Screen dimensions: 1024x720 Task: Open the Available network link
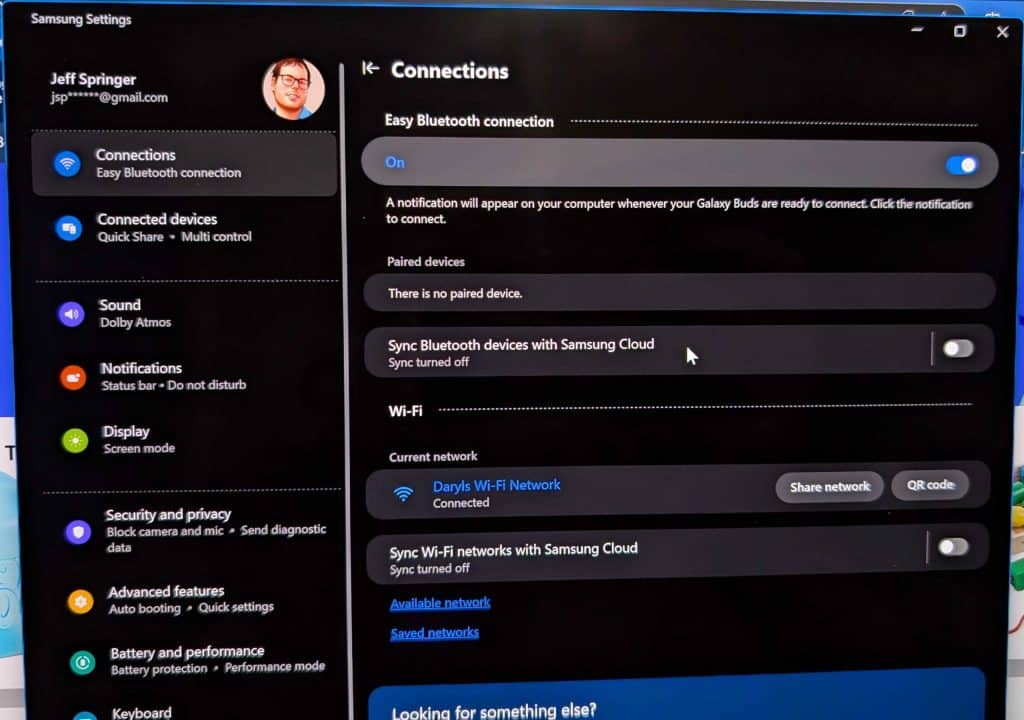440,603
